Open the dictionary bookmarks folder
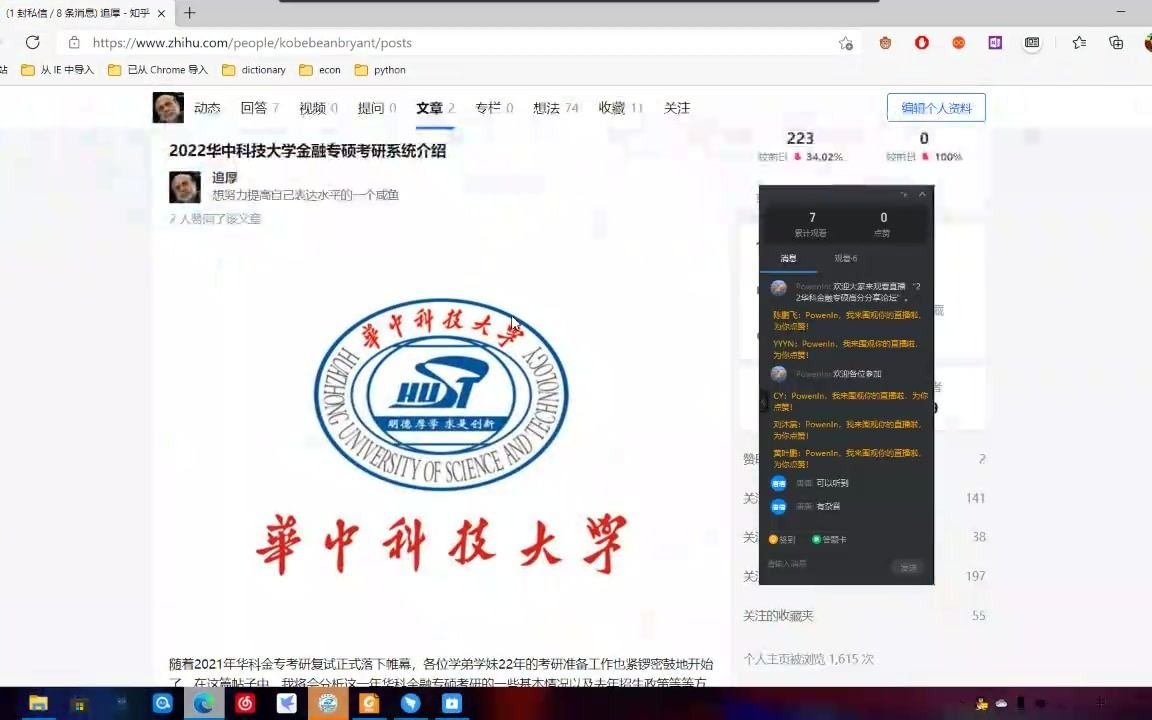Viewport: 1152px width, 720px height. (254, 70)
